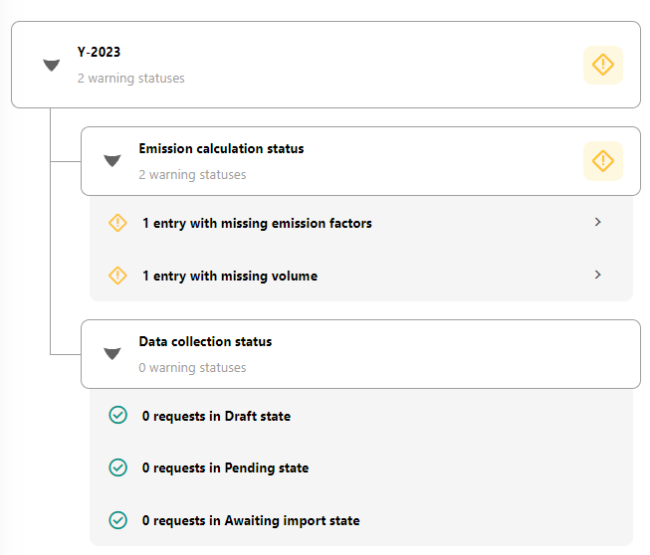Click the Data collection status title

tap(205, 342)
